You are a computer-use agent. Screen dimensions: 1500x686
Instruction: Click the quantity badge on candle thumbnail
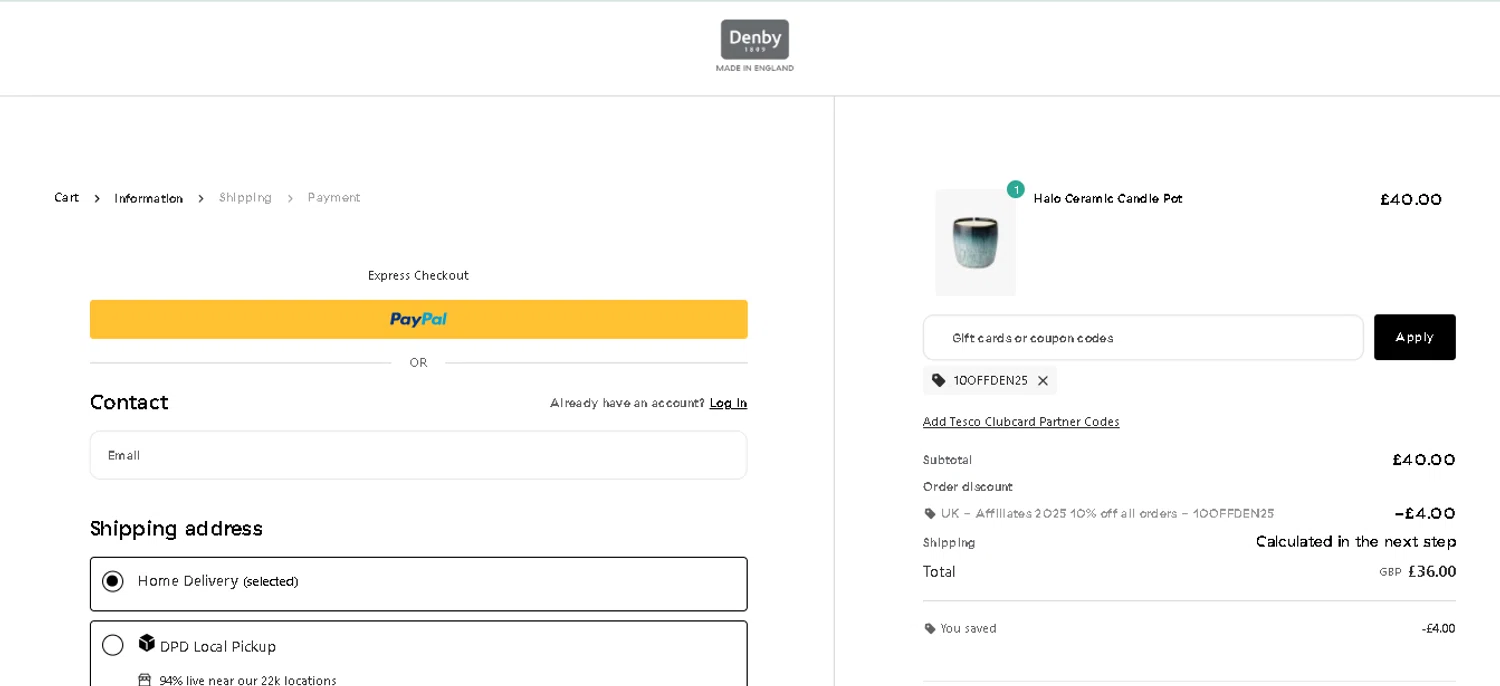1016,189
